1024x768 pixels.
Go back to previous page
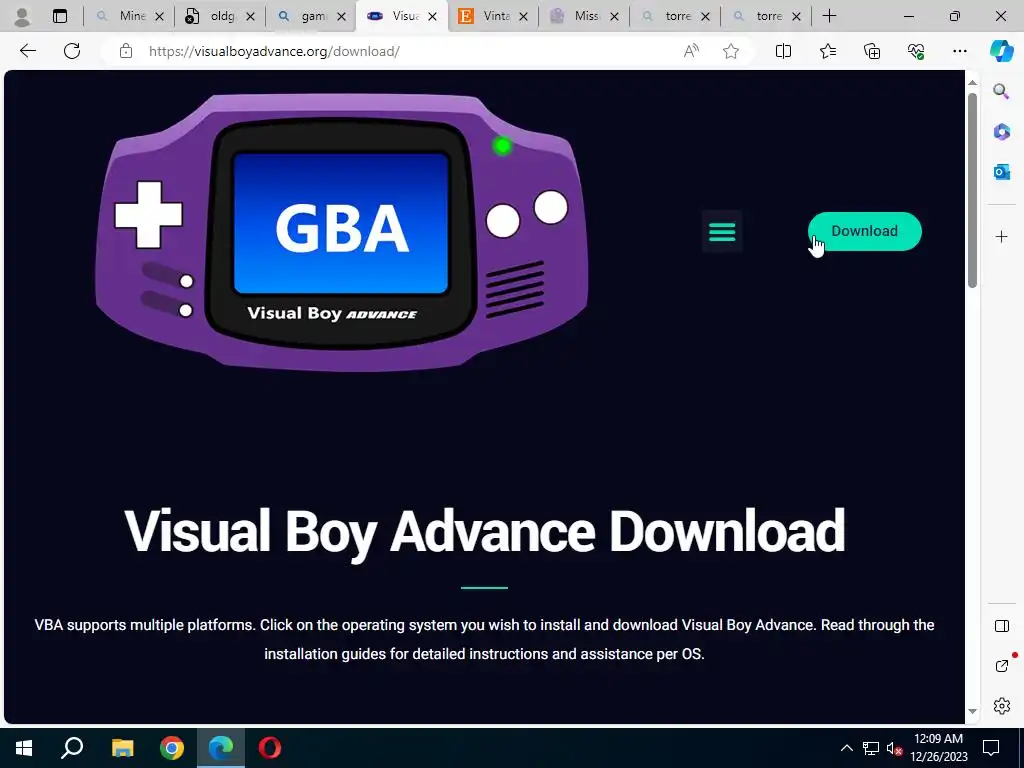27,51
